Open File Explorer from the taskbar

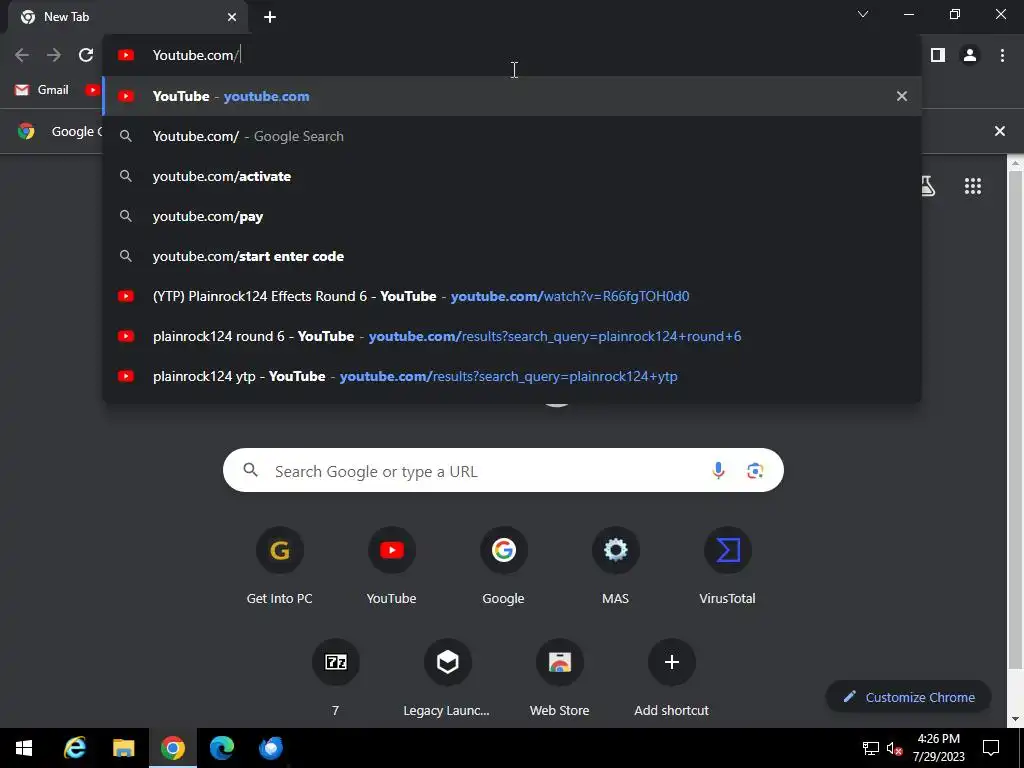coord(123,748)
